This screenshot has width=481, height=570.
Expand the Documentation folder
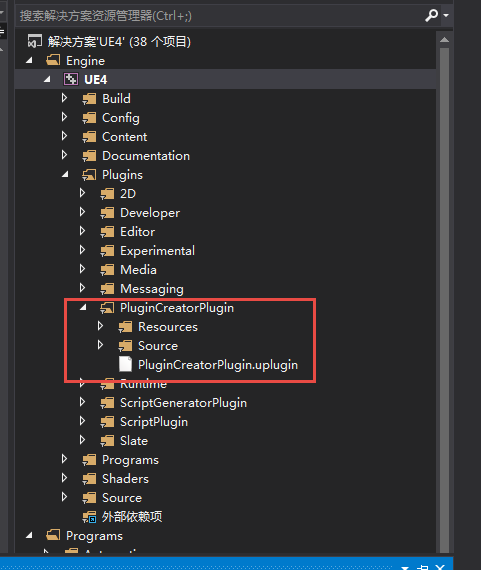click(64, 155)
